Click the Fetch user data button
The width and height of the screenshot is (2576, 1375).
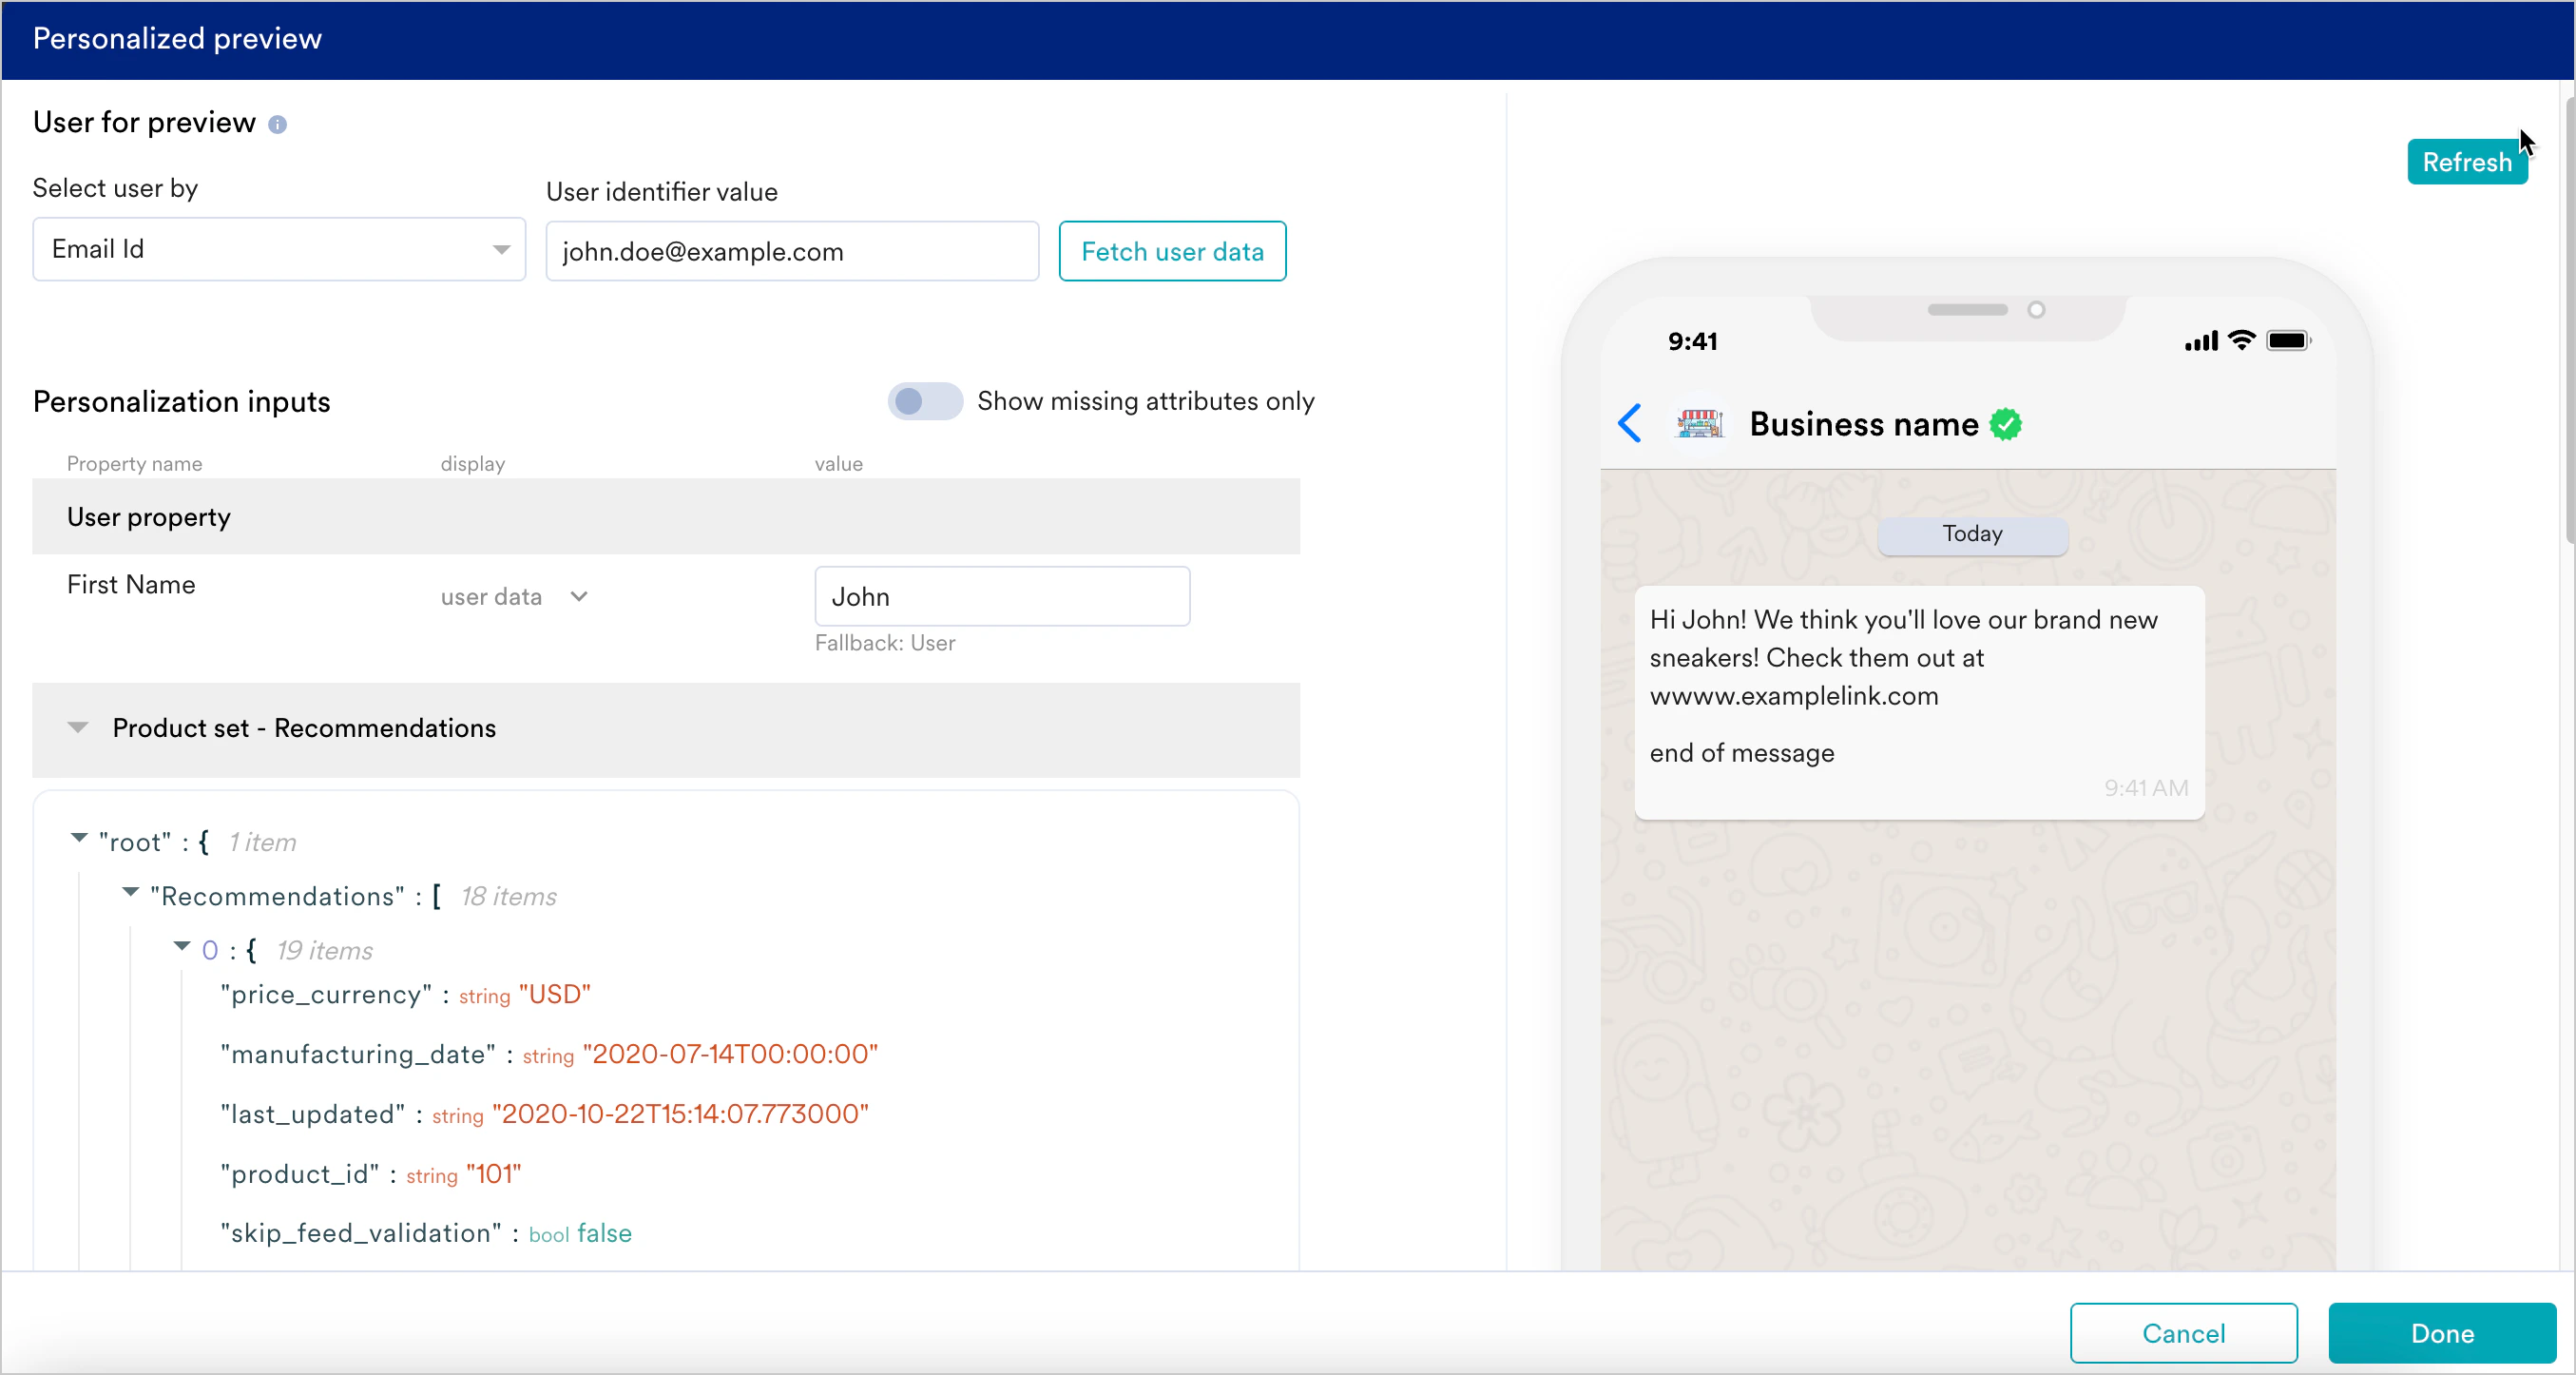pos(1172,251)
